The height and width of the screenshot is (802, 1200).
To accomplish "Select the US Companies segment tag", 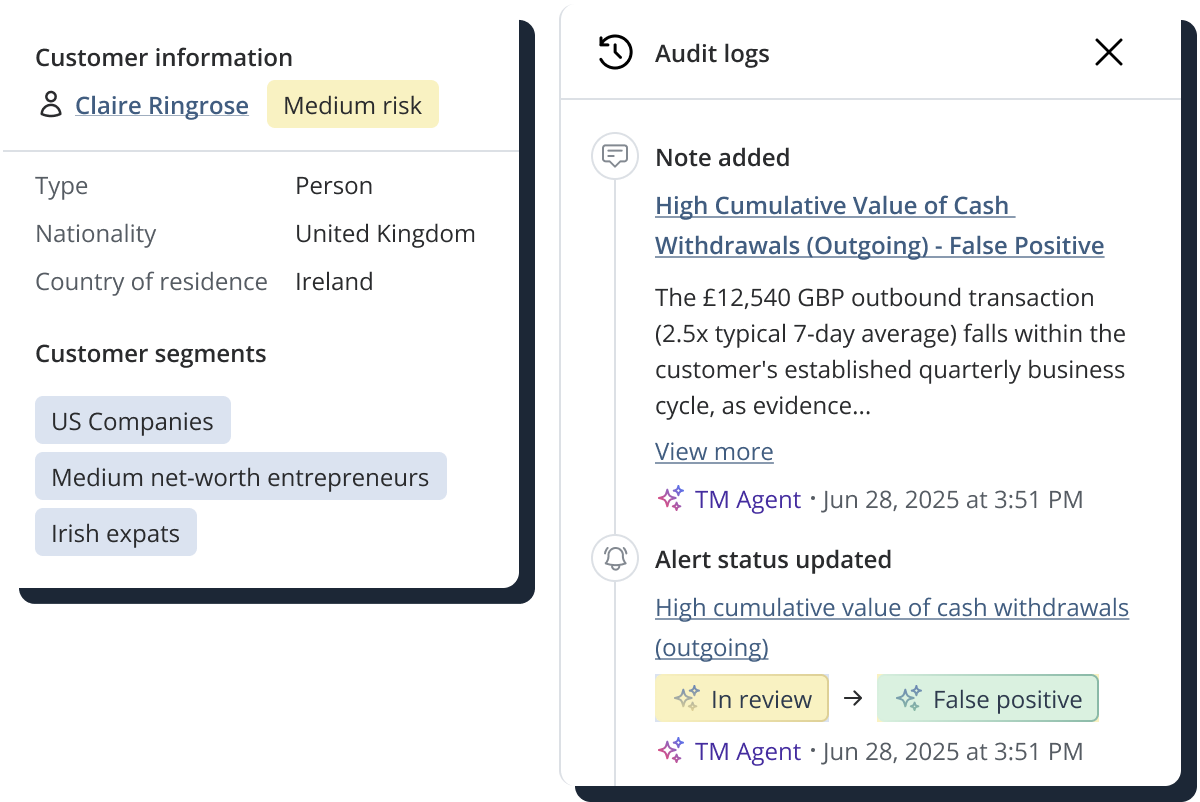I will (132, 421).
